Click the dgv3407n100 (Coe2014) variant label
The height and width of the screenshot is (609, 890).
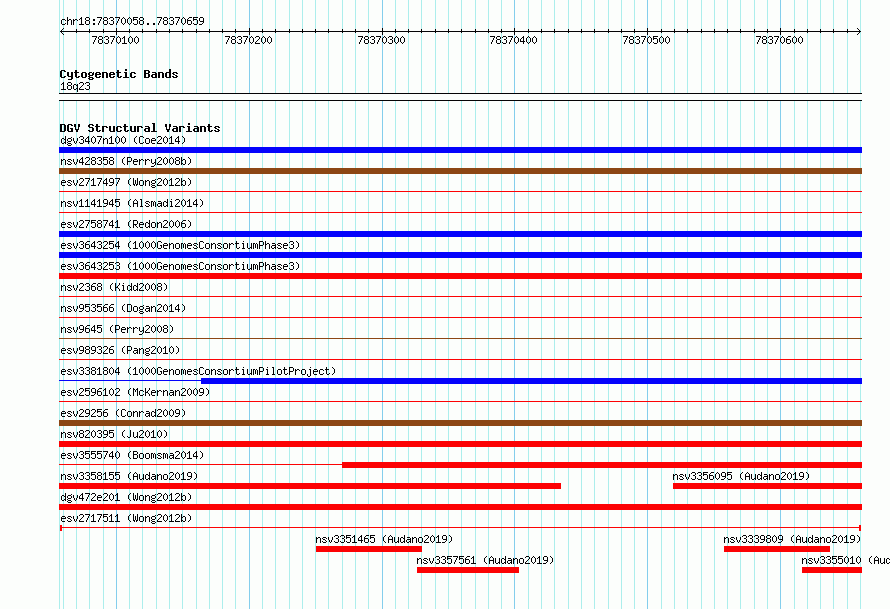(x=123, y=140)
